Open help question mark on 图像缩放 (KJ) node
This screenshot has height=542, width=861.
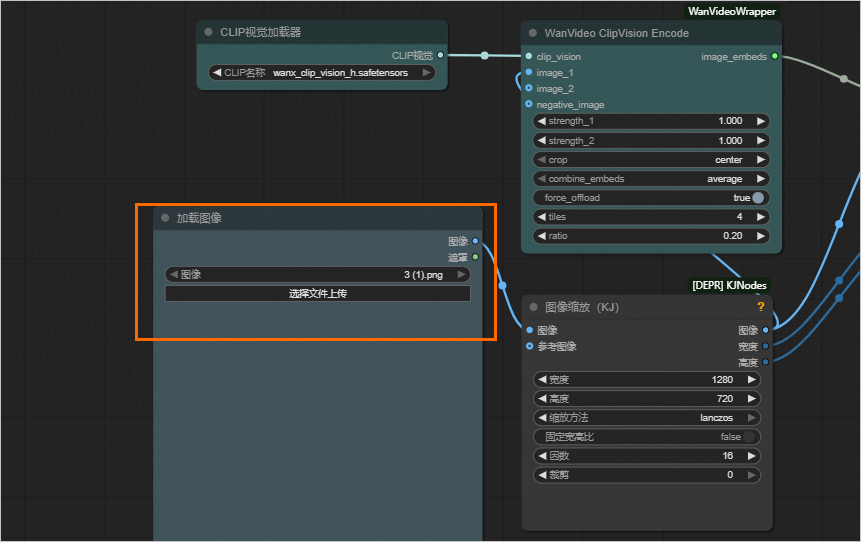pos(761,306)
